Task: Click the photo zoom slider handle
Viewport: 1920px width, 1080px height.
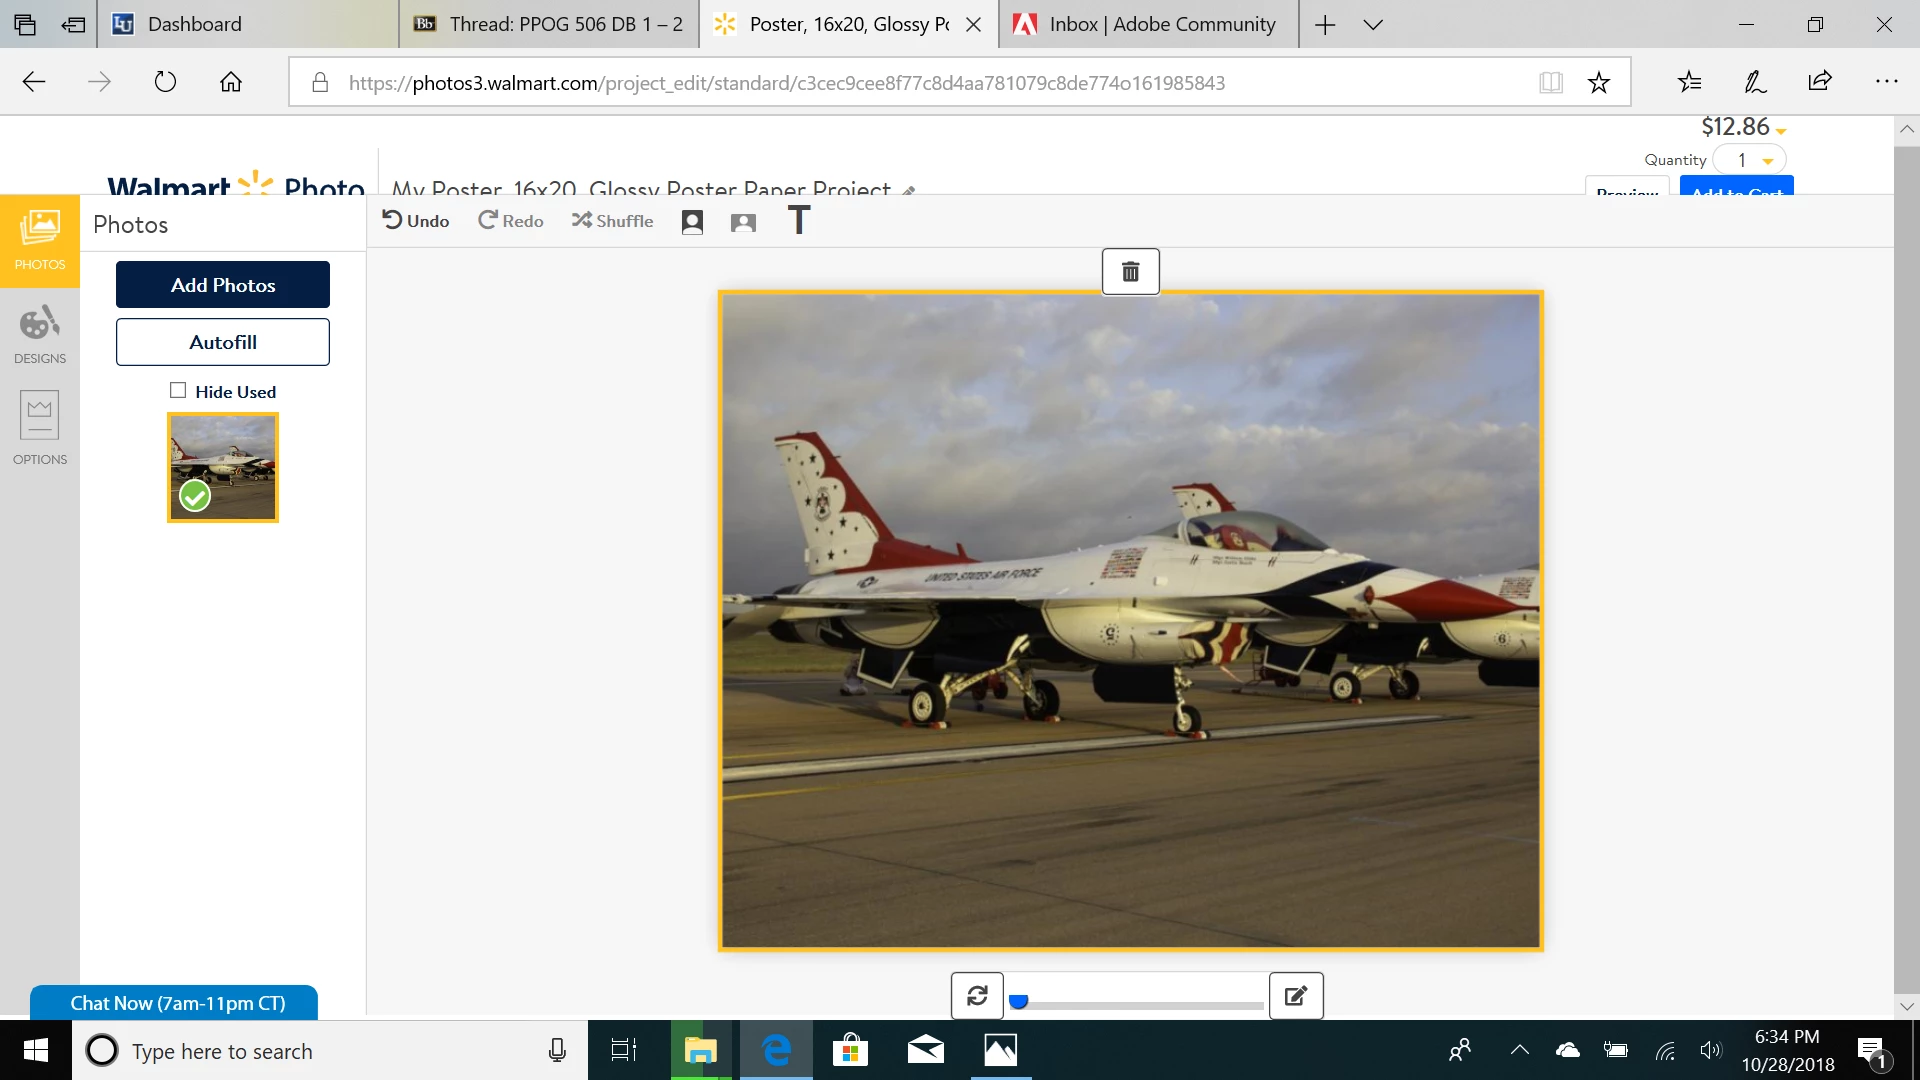Action: [1018, 1001]
